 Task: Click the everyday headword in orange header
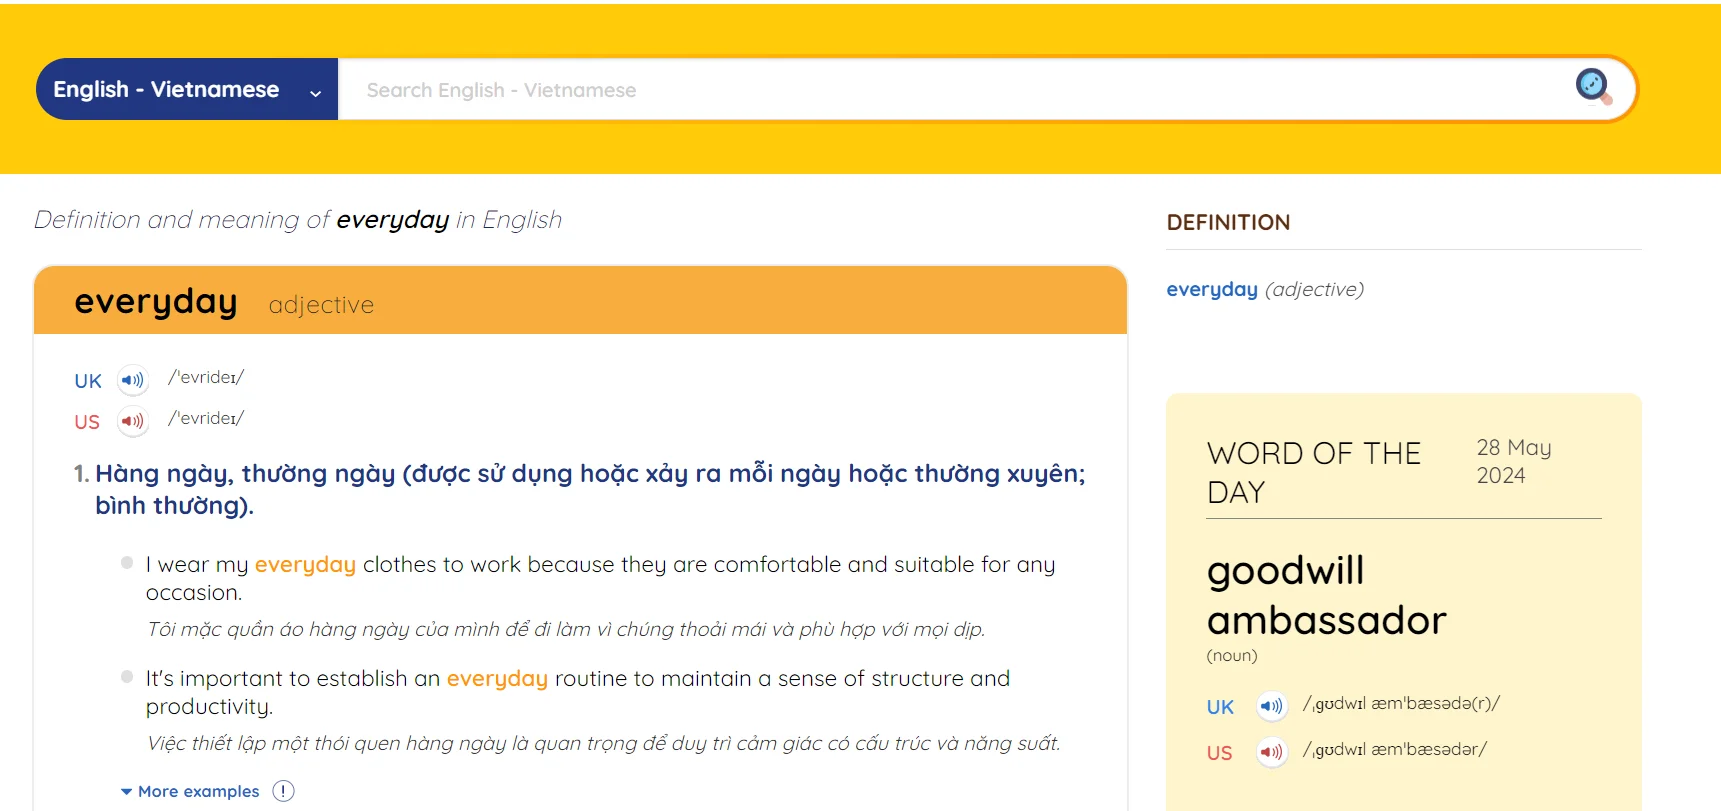[x=156, y=301]
